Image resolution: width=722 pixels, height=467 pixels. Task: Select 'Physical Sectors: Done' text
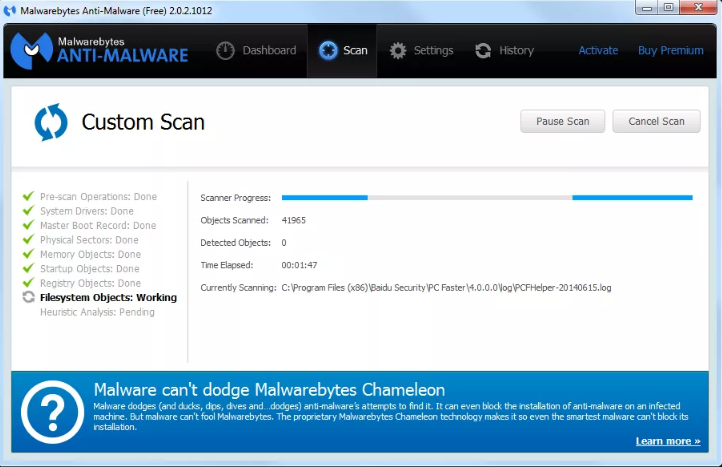(x=89, y=240)
